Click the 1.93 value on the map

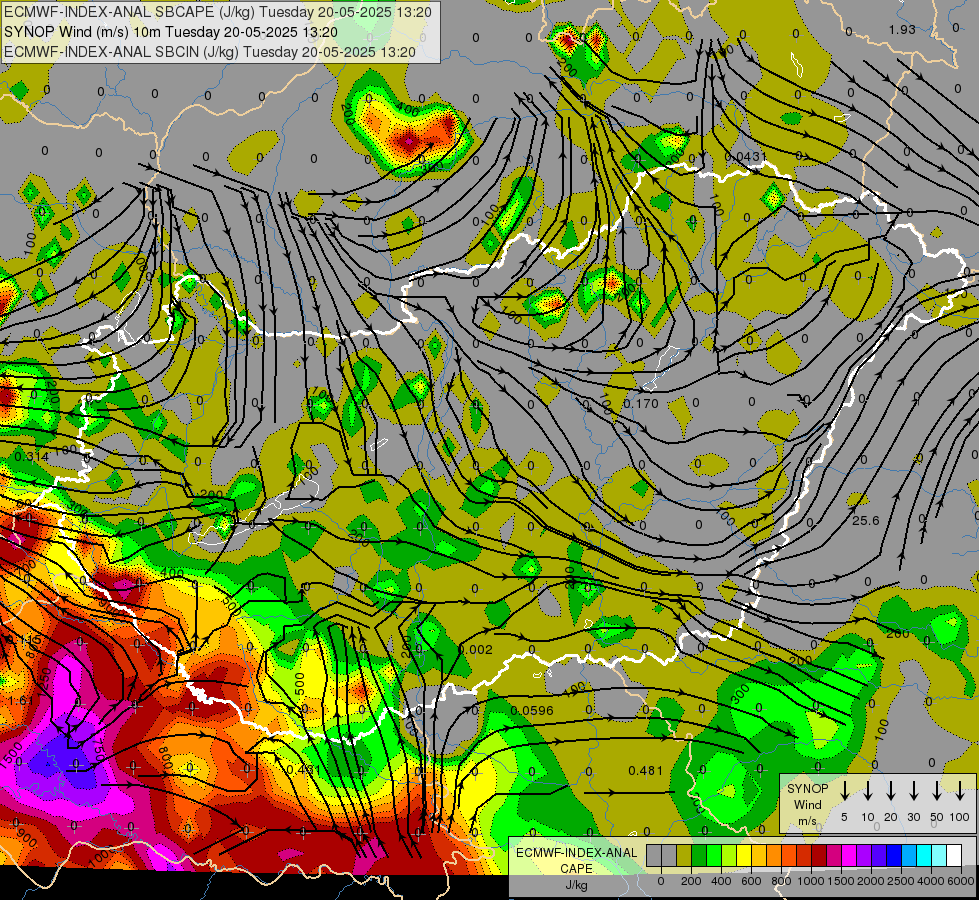pos(902,29)
